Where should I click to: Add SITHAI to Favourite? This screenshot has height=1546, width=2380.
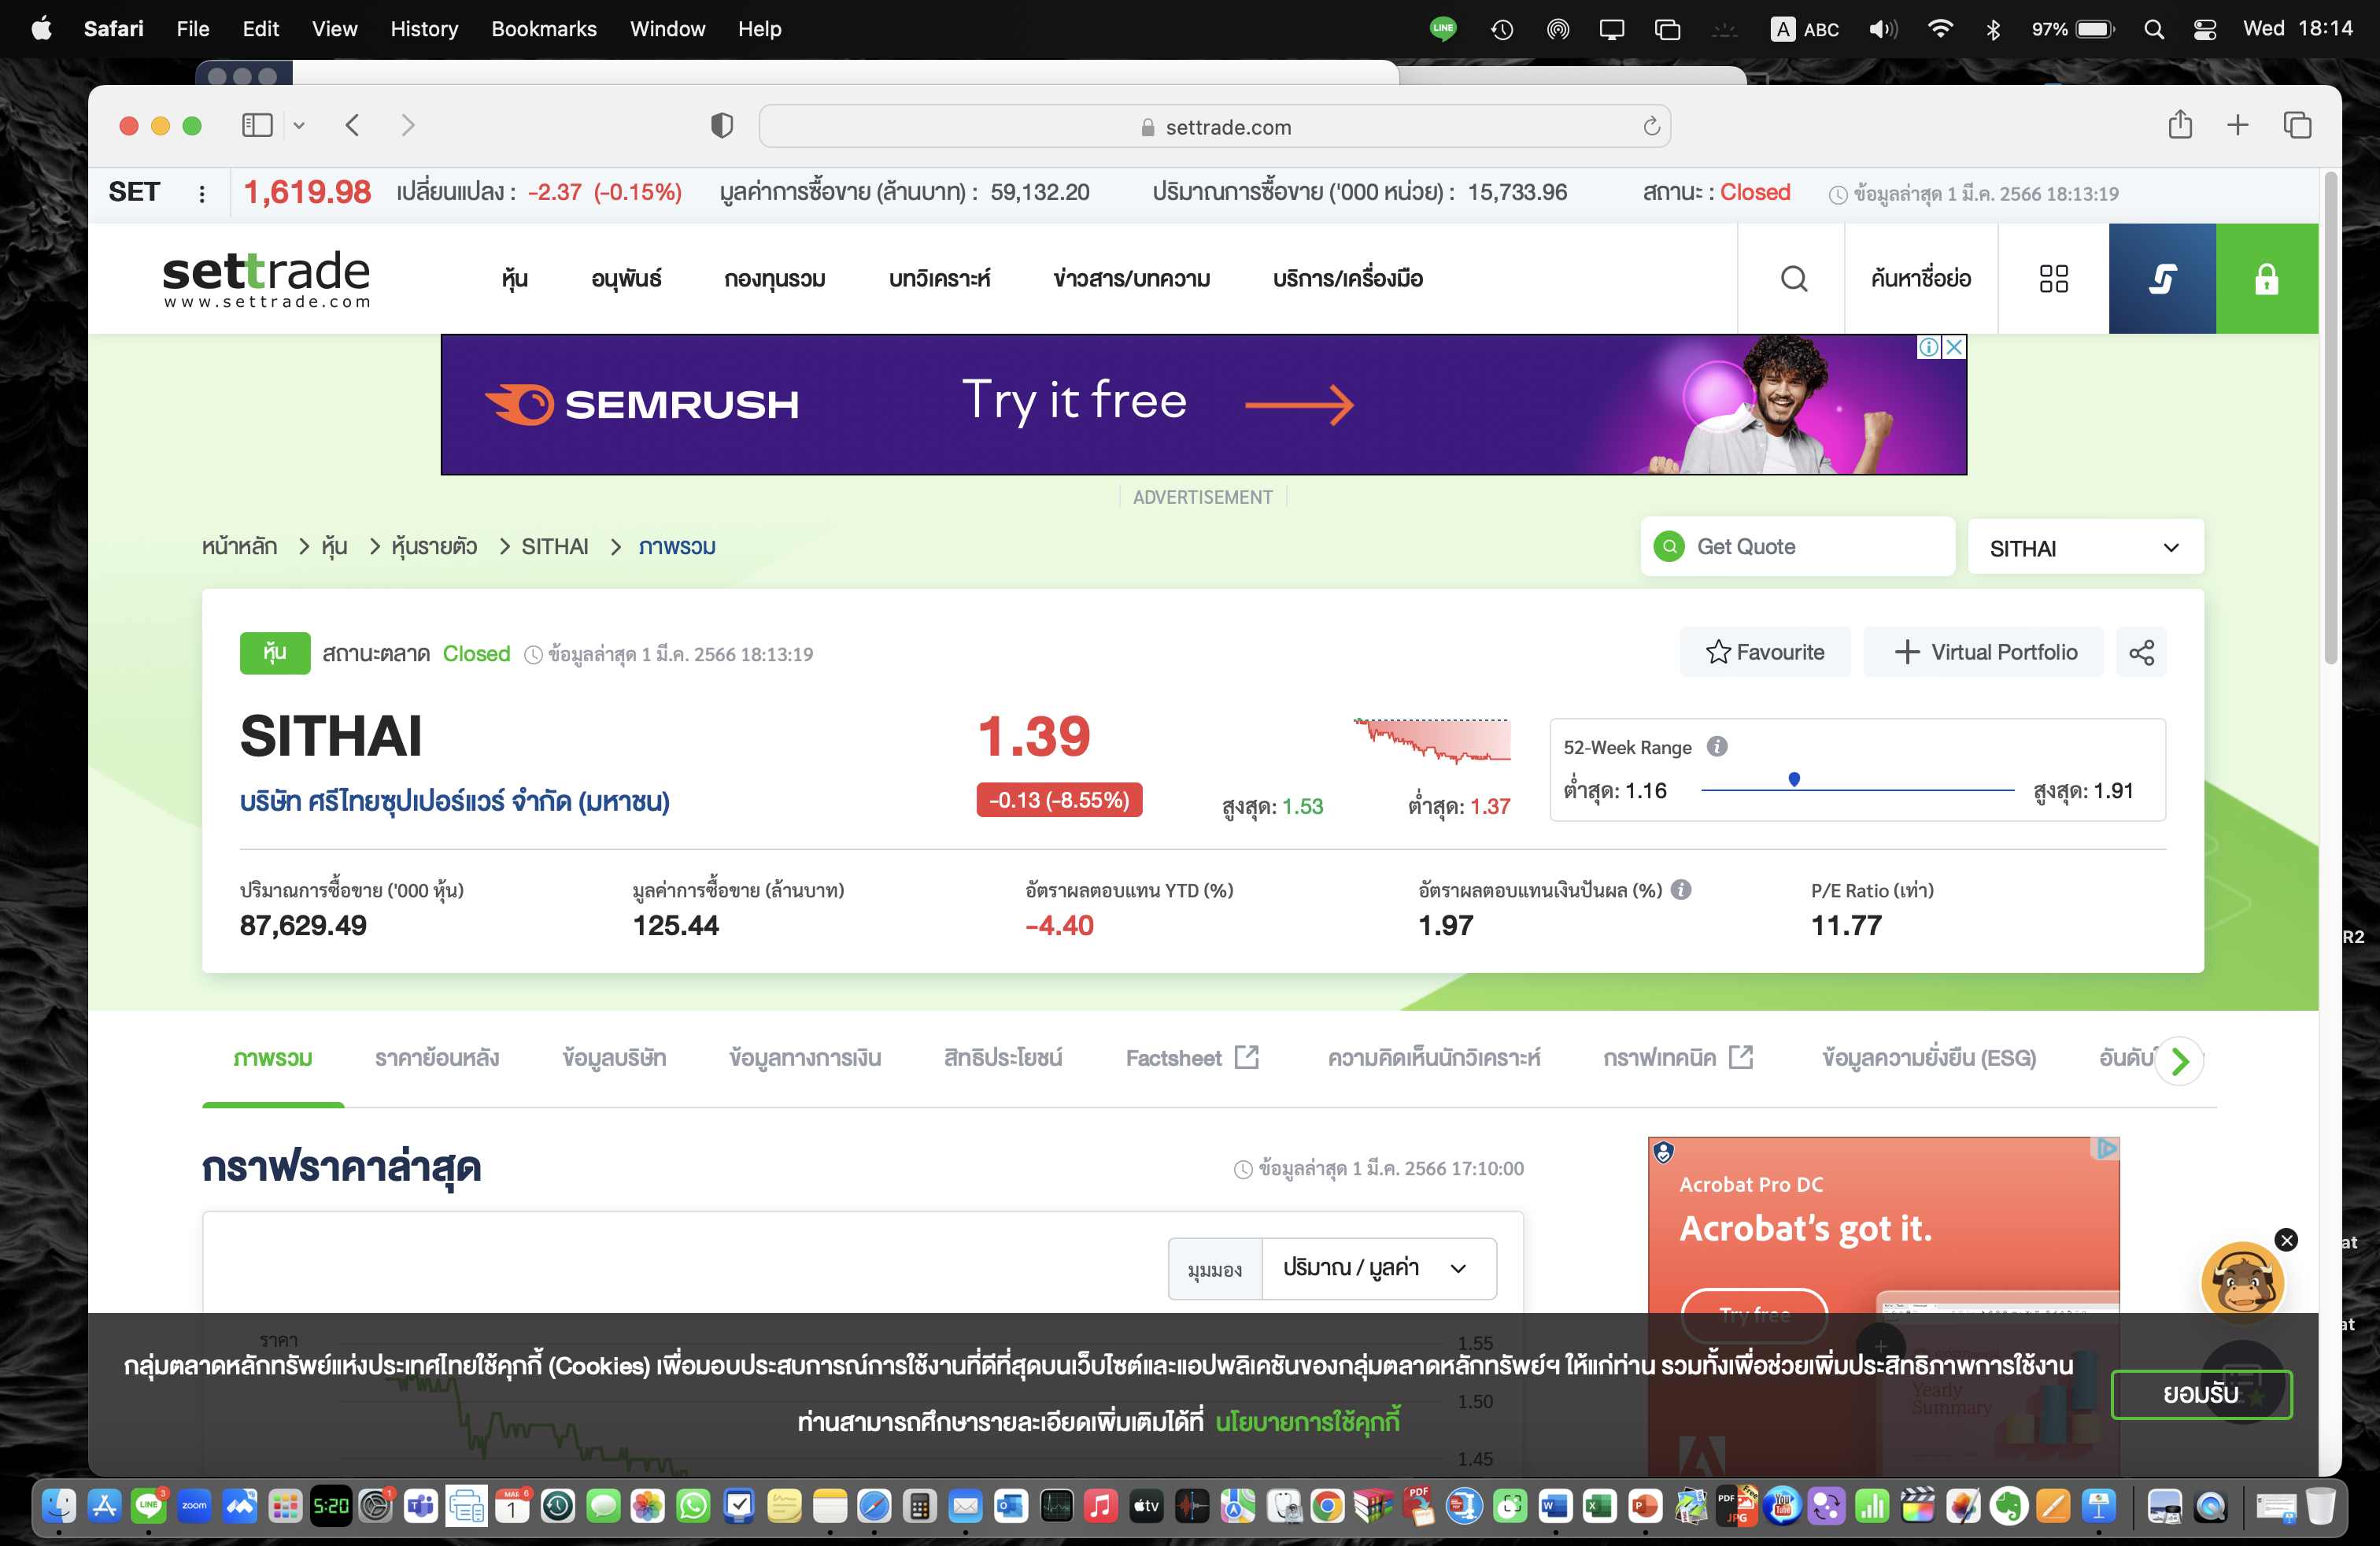point(1765,653)
